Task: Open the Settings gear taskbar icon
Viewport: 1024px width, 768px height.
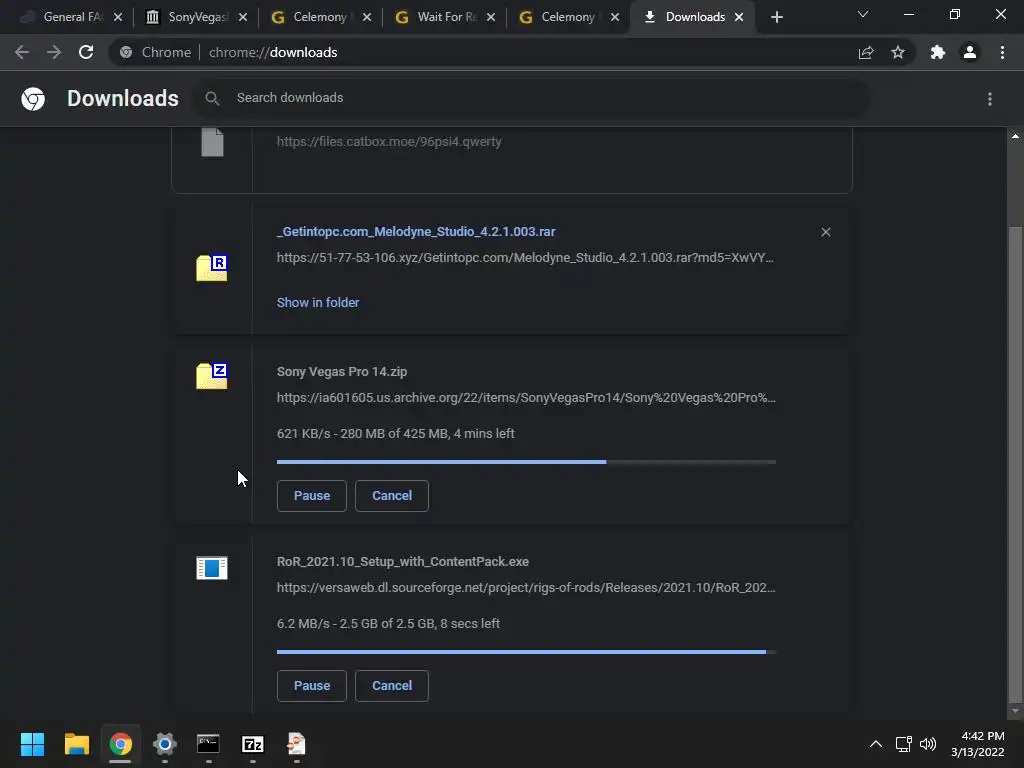Action: click(x=165, y=744)
